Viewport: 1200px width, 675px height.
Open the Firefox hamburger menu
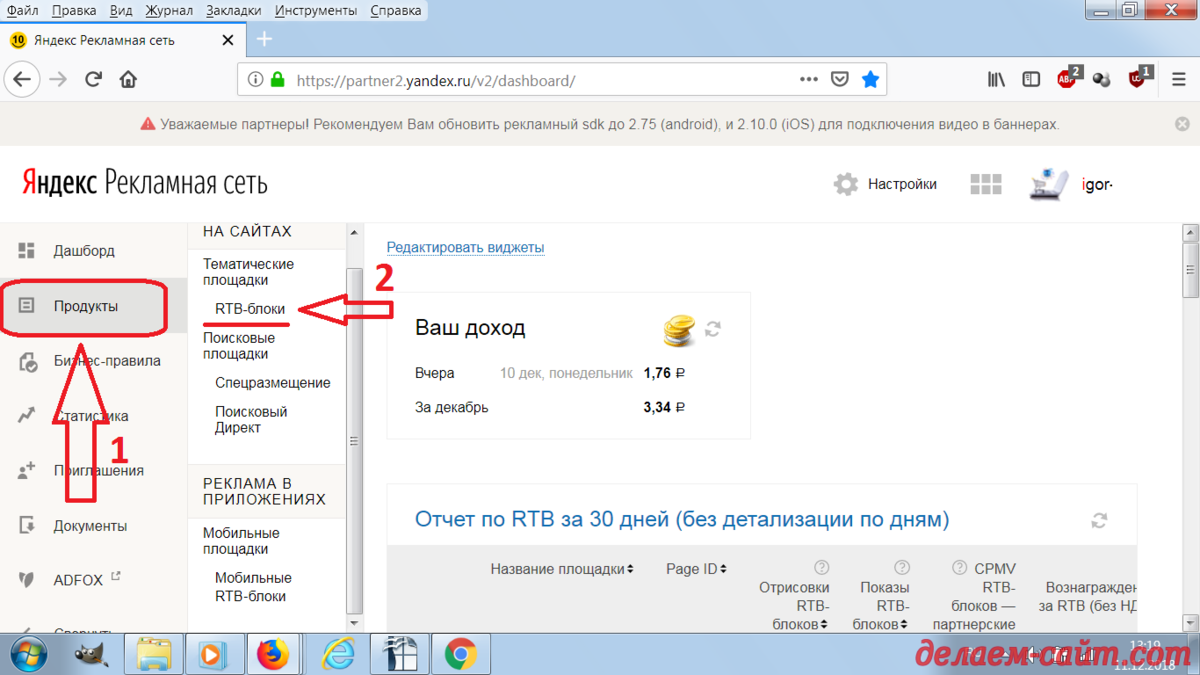[1179, 80]
